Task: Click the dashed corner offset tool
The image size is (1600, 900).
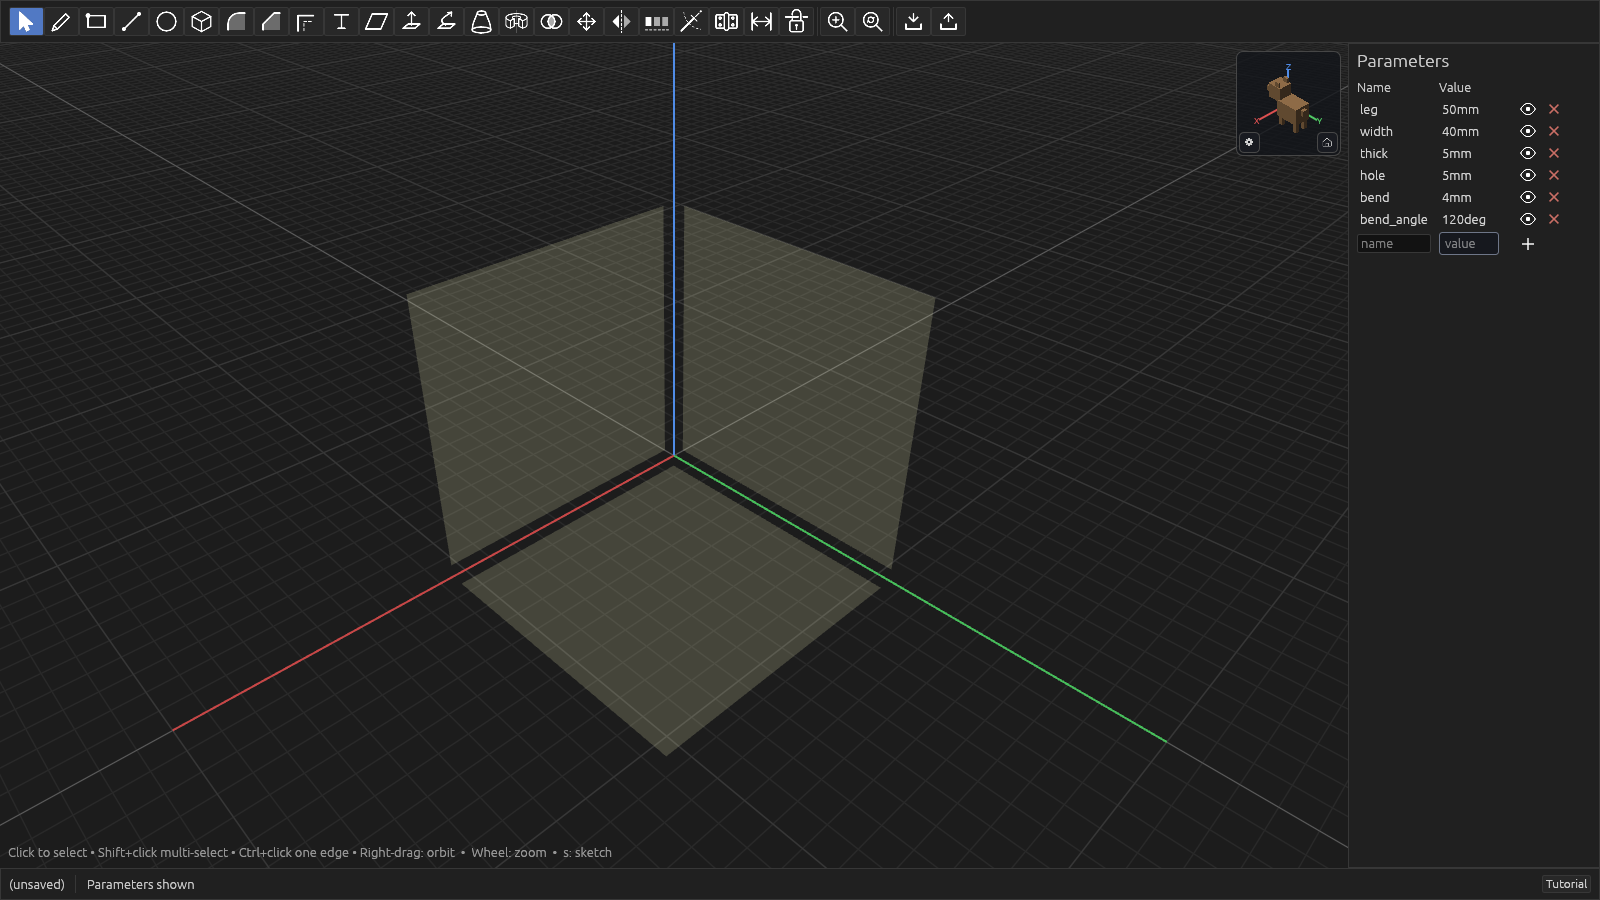Action: tap(306, 21)
